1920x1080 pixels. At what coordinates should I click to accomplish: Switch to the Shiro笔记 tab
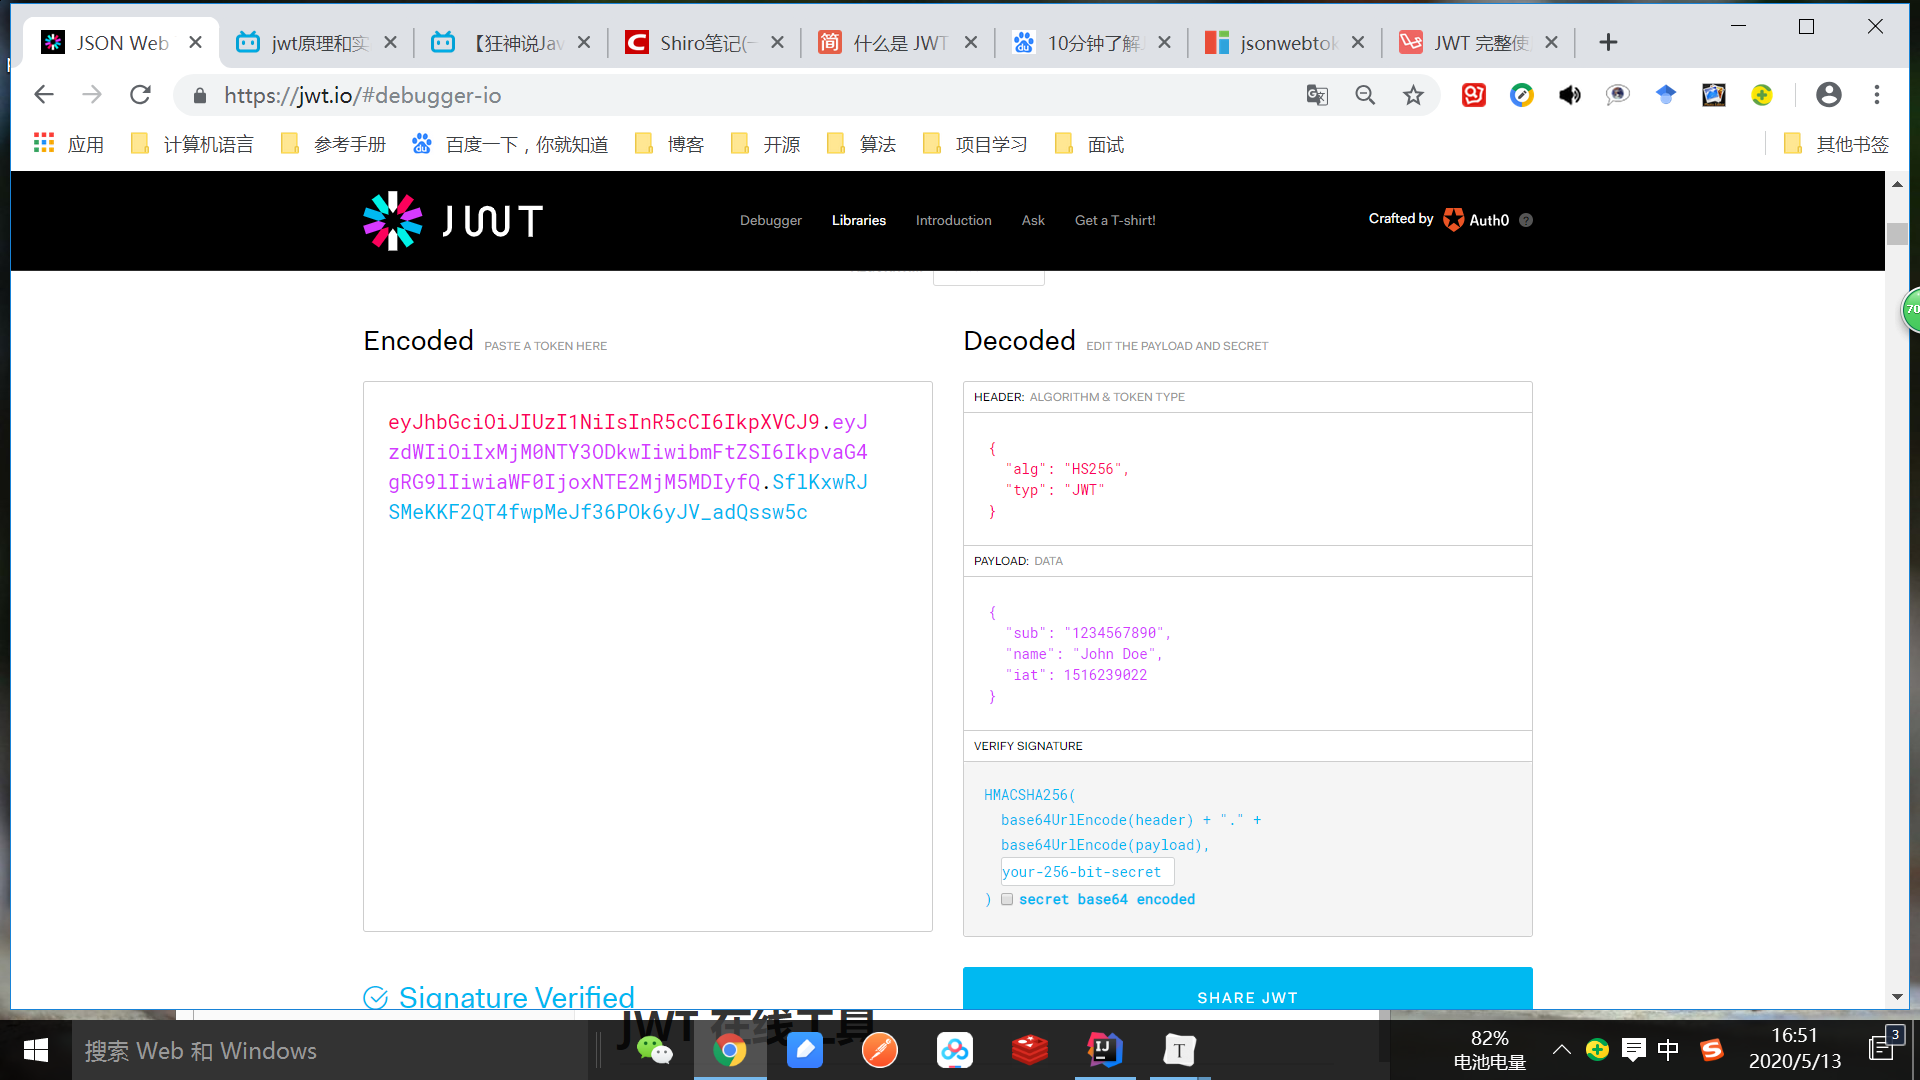[703, 43]
